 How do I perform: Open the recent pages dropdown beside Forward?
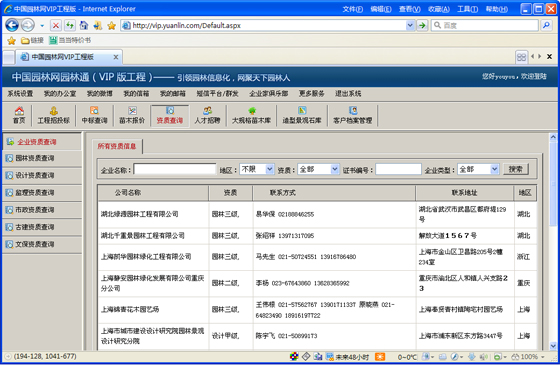[42, 26]
